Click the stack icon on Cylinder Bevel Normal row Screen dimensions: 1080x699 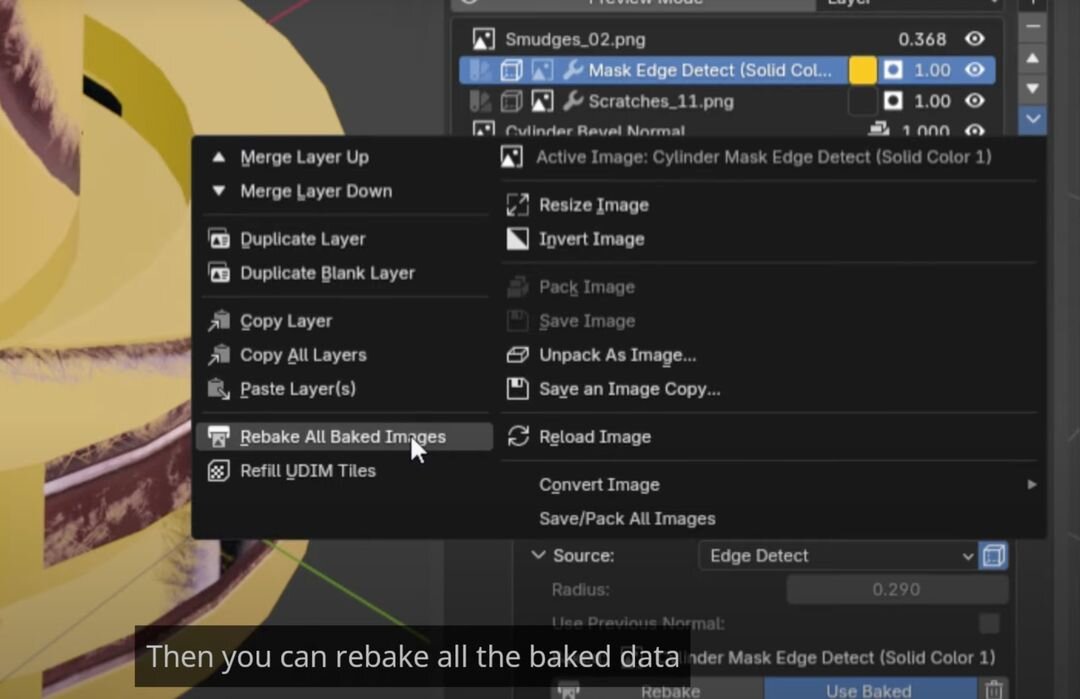click(878, 129)
